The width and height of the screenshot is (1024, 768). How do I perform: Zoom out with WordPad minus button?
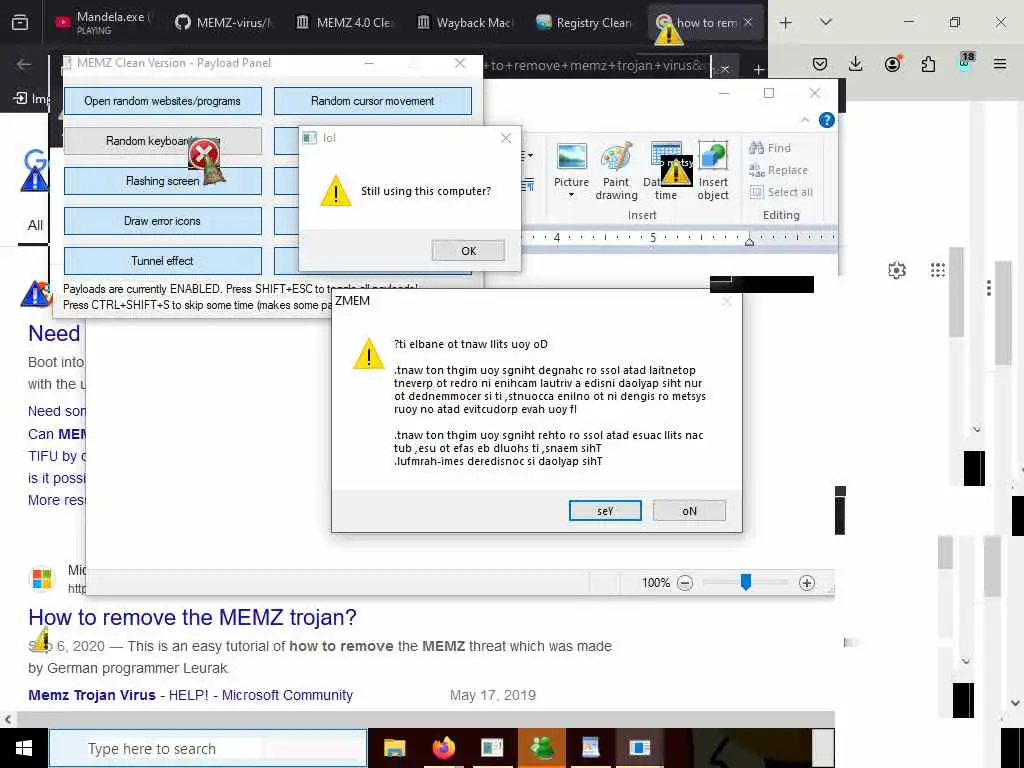point(684,583)
